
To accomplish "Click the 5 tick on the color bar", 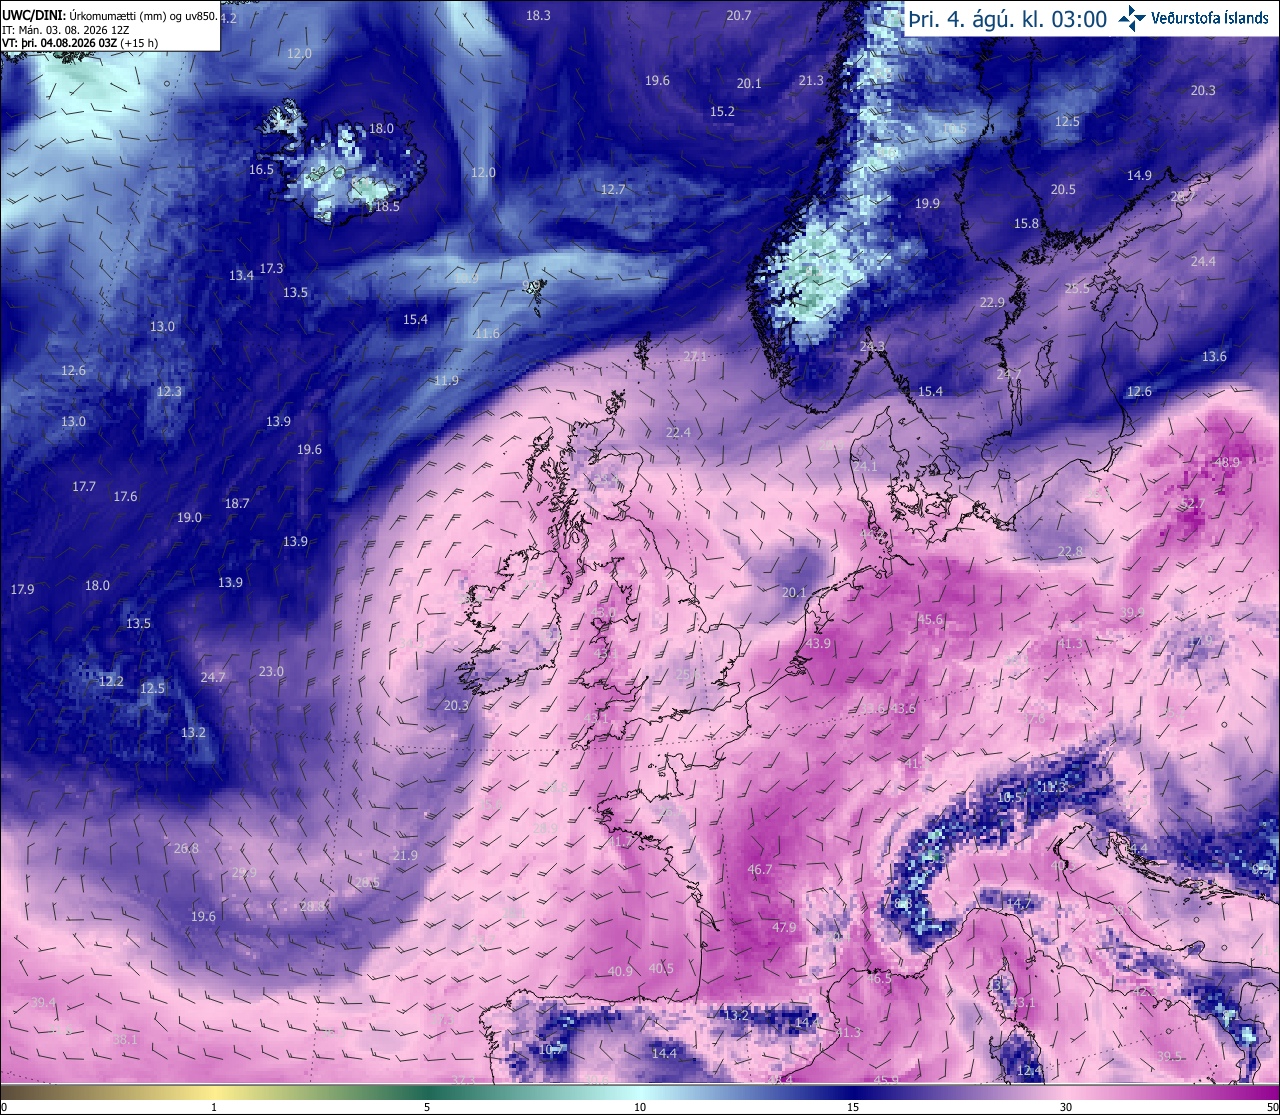I will click(x=427, y=1107).
